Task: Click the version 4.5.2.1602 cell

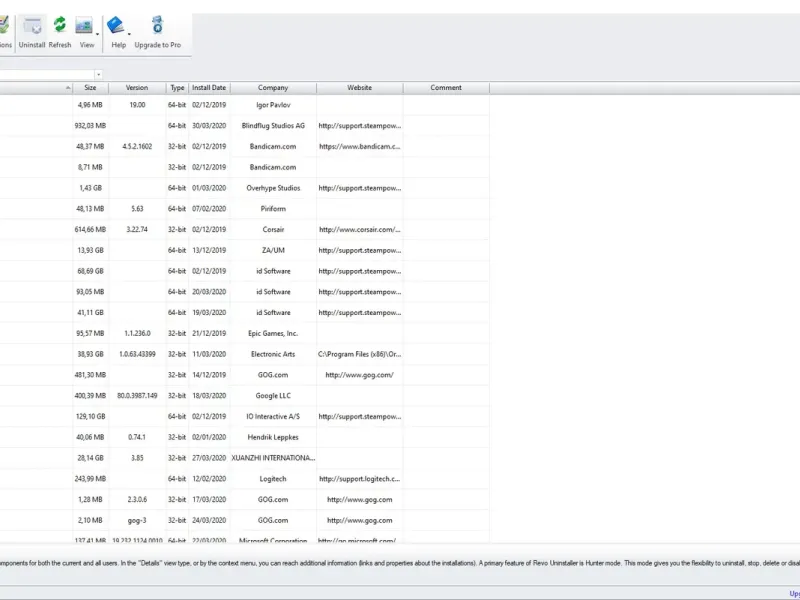Action: click(x=137, y=146)
